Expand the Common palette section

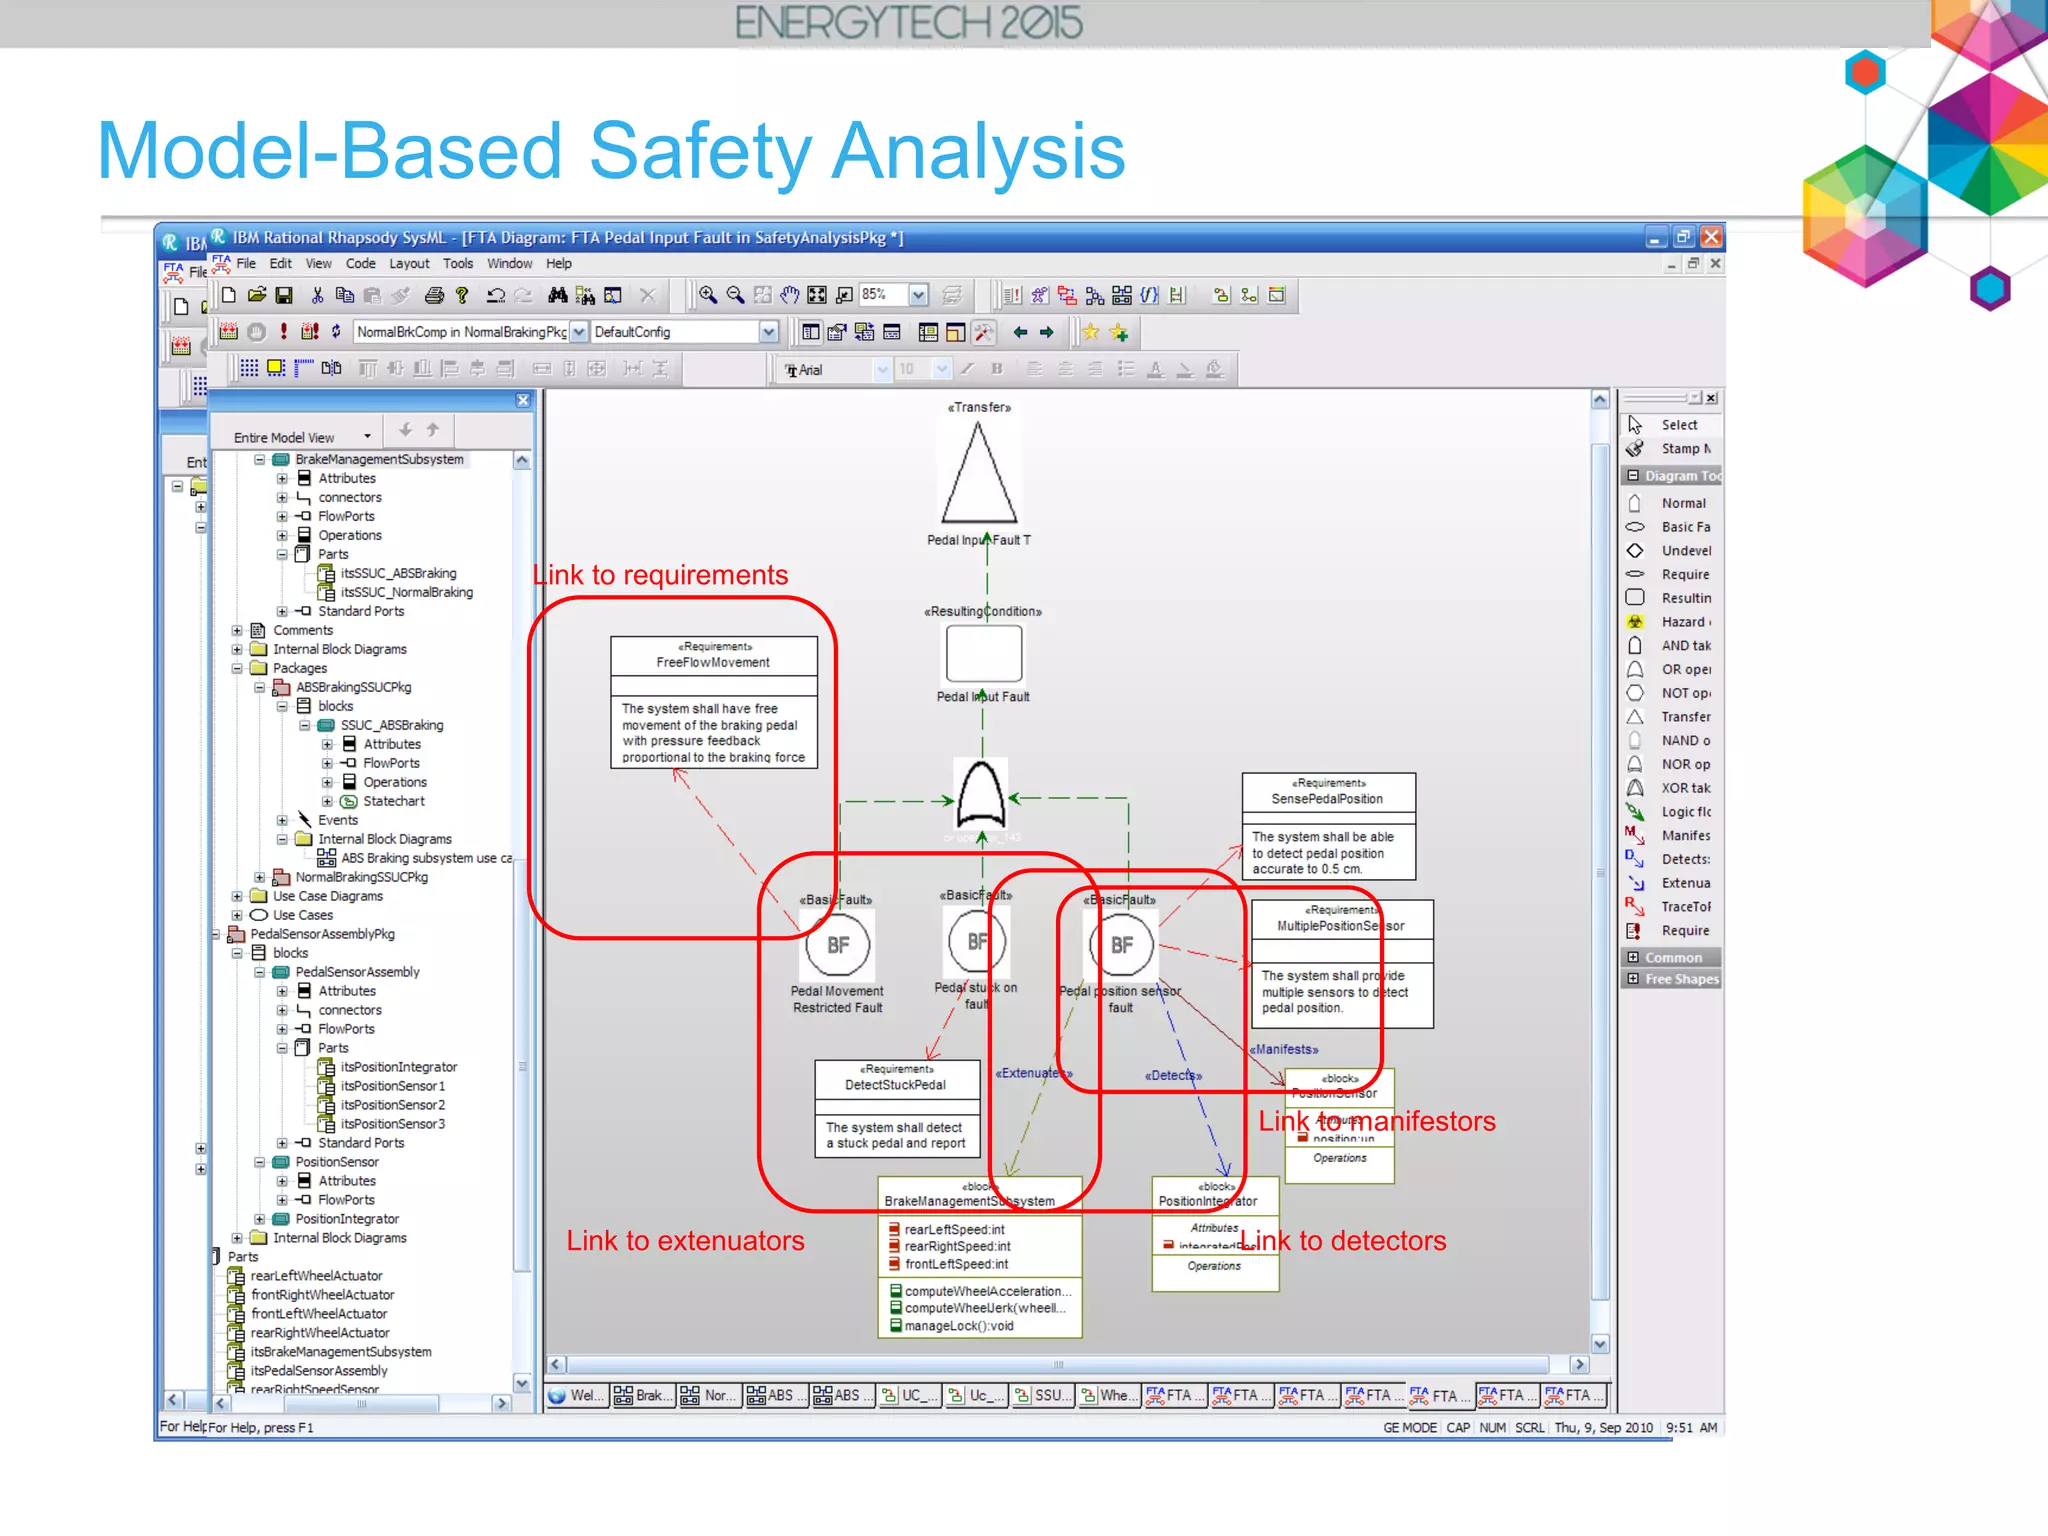1633,957
